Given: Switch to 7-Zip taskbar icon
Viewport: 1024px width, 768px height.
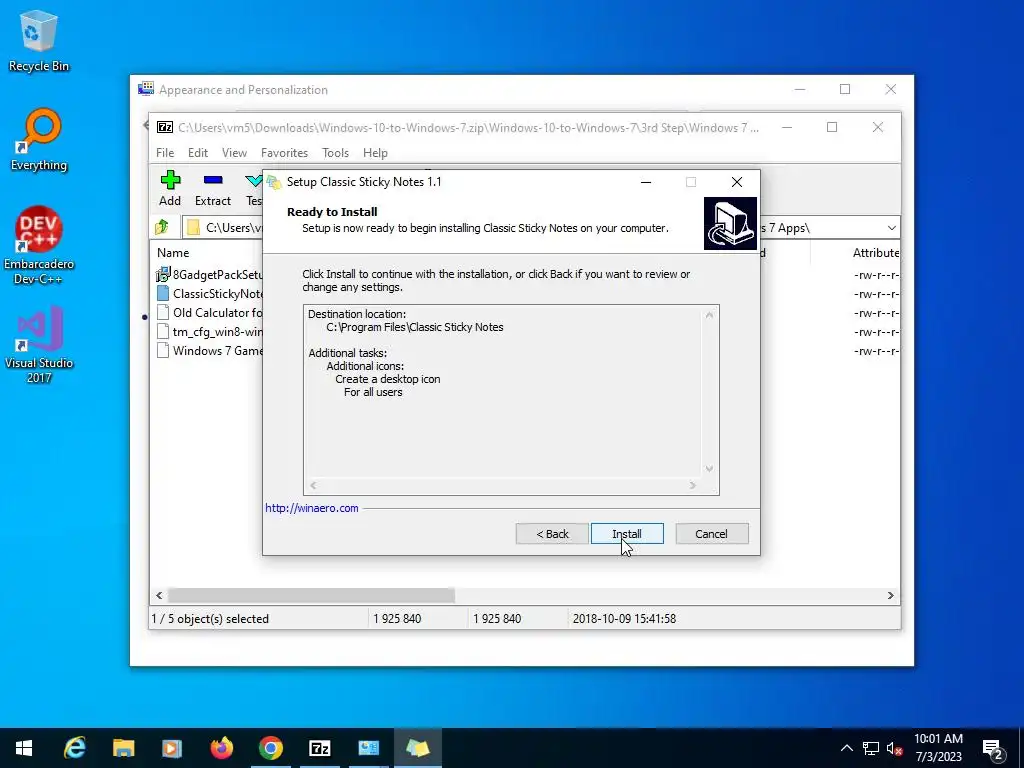Looking at the screenshot, I should tap(319, 748).
